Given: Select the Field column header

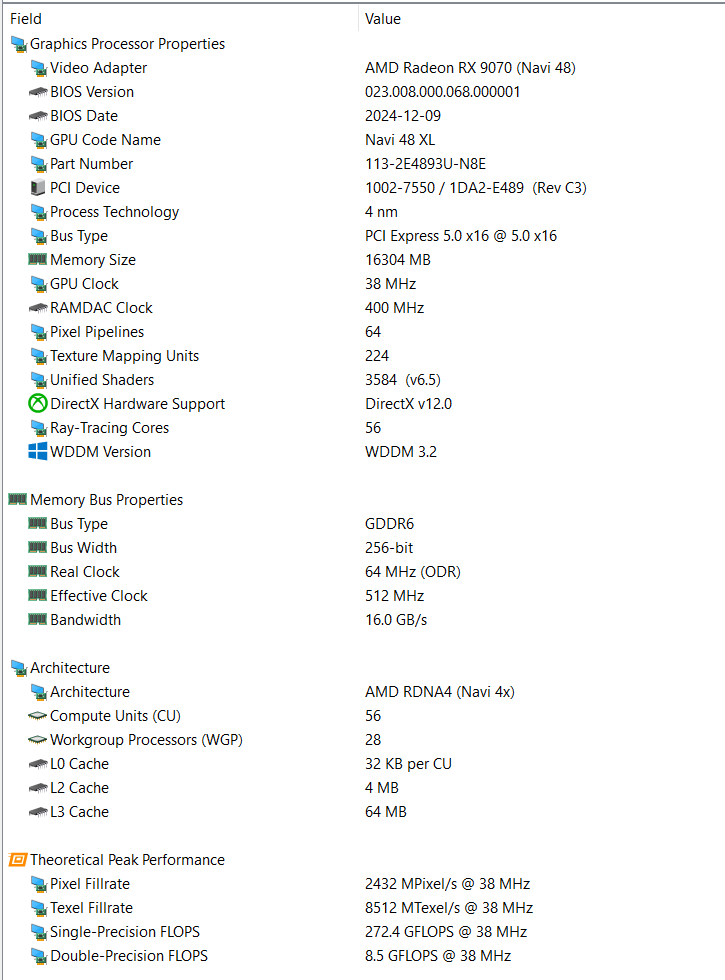Looking at the screenshot, I should click(x=180, y=19).
